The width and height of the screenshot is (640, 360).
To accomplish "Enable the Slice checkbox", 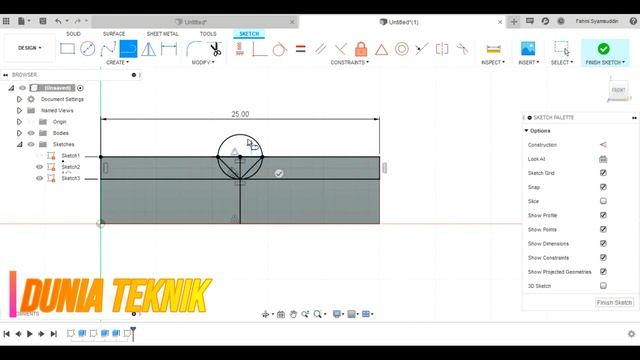I will pos(603,201).
